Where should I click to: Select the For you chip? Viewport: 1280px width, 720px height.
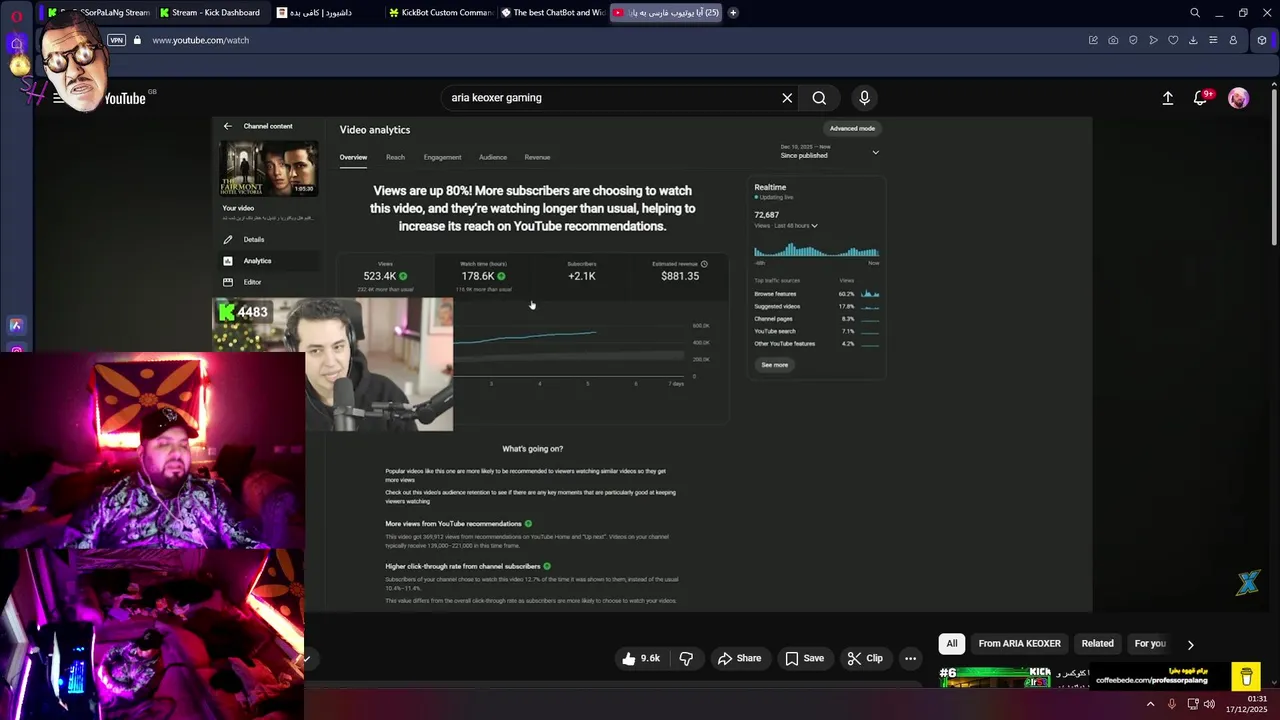1150,644
